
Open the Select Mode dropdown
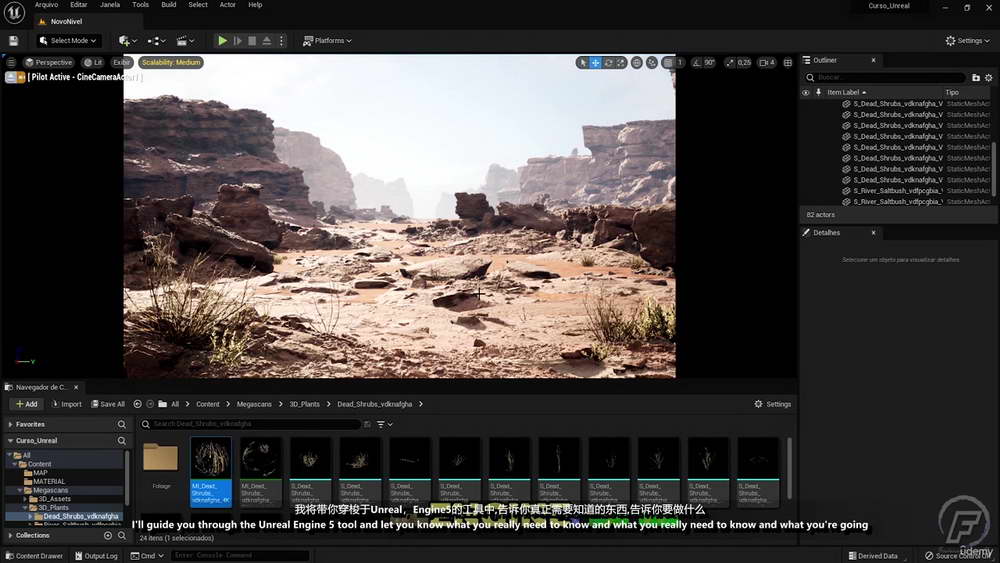pyautogui.click(x=68, y=41)
